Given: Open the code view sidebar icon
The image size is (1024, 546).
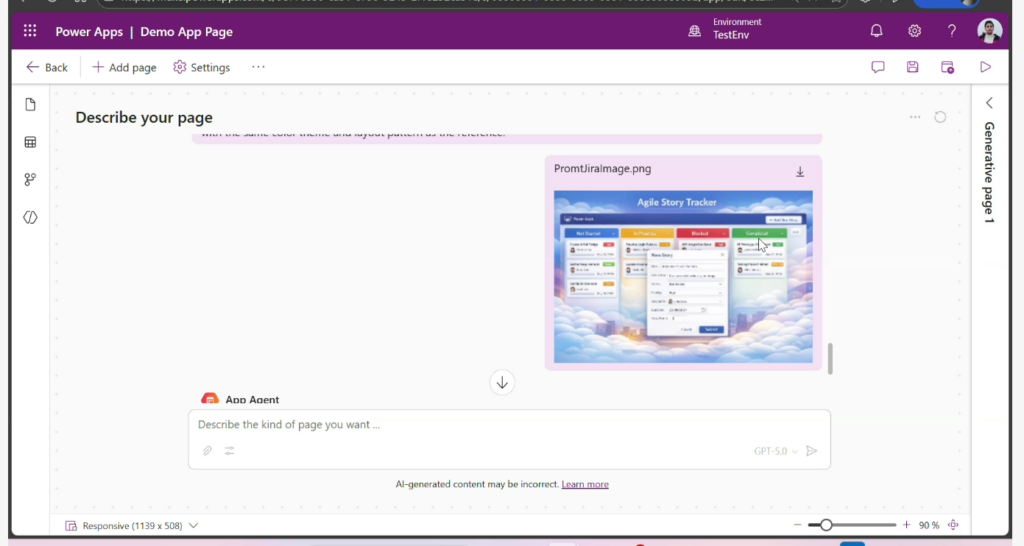Looking at the screenshot, I should (x=30, y=217).
